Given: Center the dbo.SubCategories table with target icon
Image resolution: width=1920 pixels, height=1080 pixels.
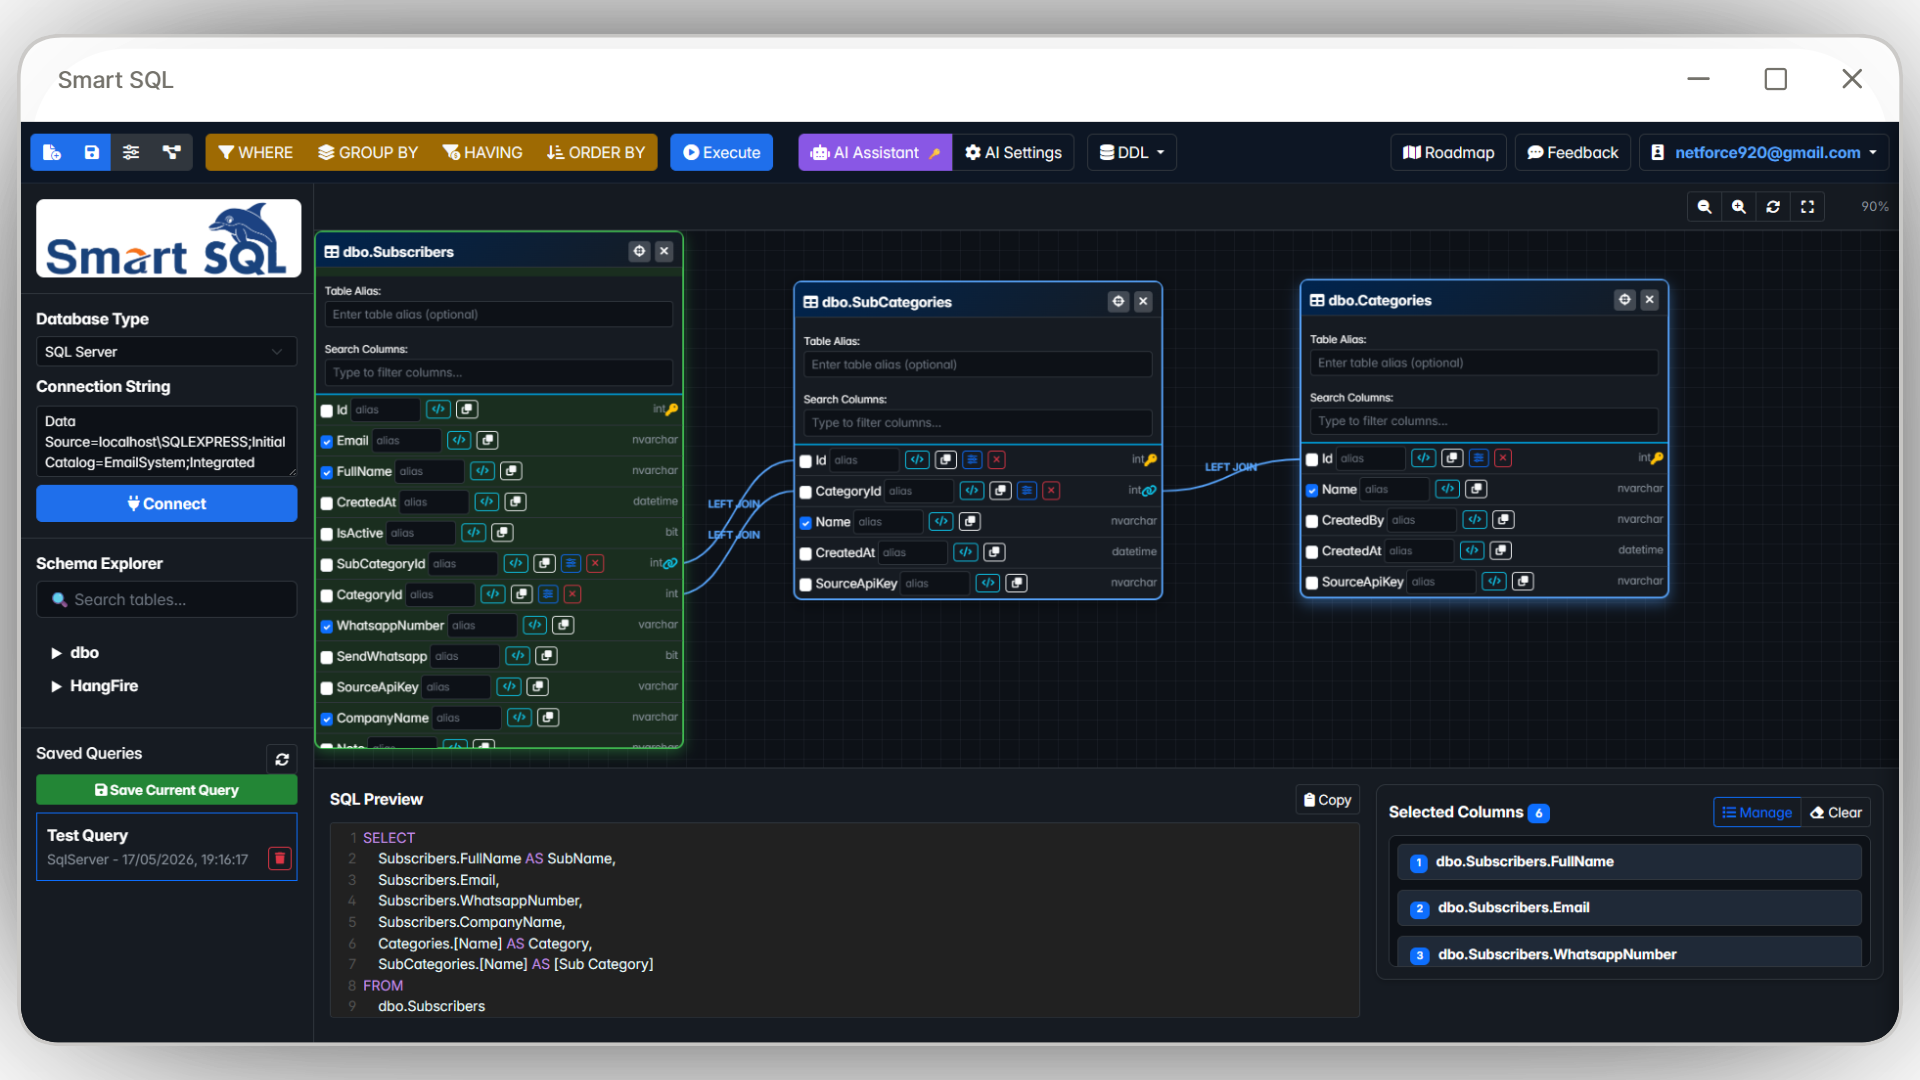Looking at the screenshot, I should click(x=1118, y=301).
